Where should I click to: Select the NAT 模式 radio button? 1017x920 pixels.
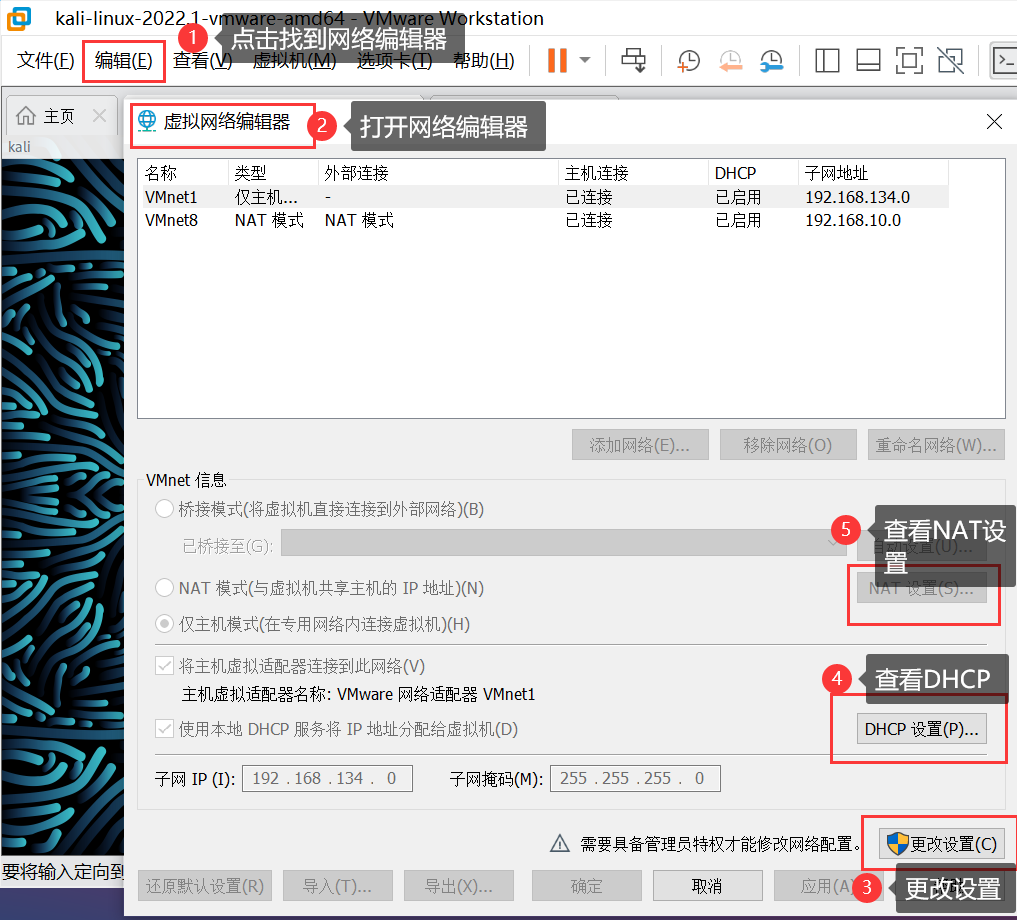coord(163,588)
